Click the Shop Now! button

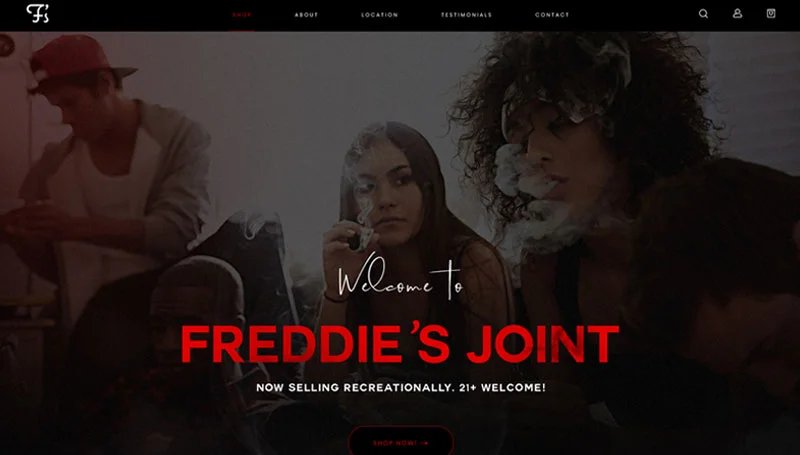point(401,442)
